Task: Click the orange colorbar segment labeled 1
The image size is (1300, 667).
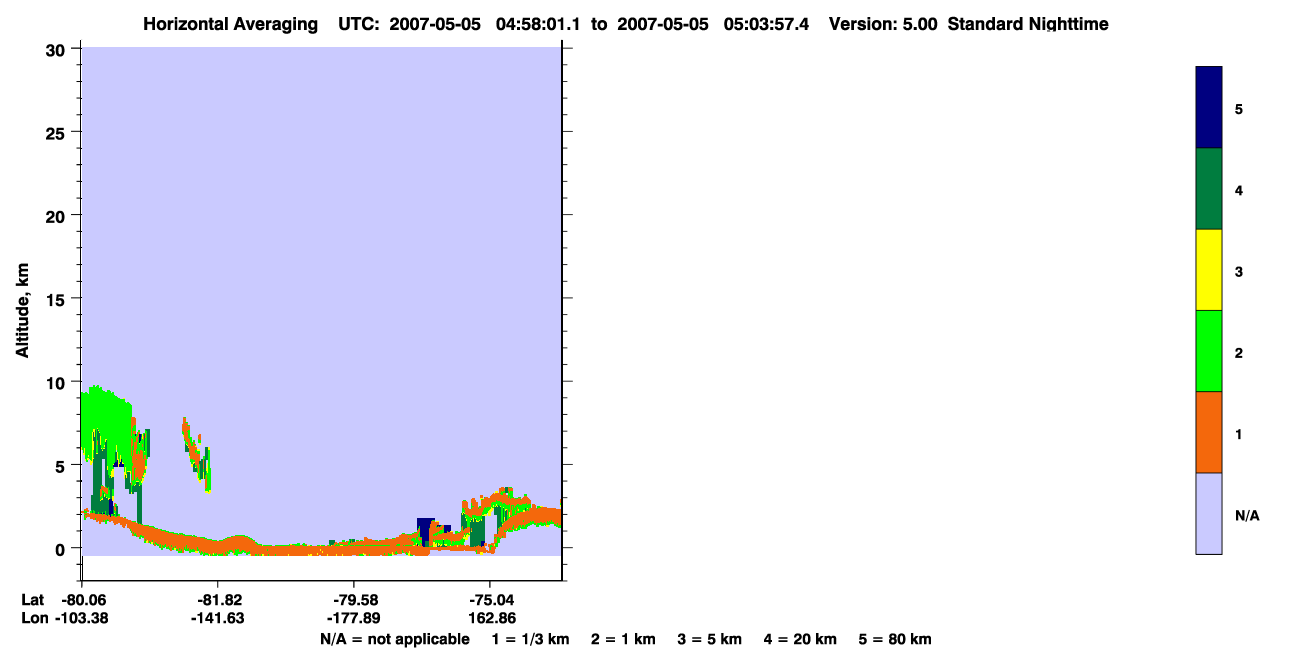Action: click(1209, 432)
